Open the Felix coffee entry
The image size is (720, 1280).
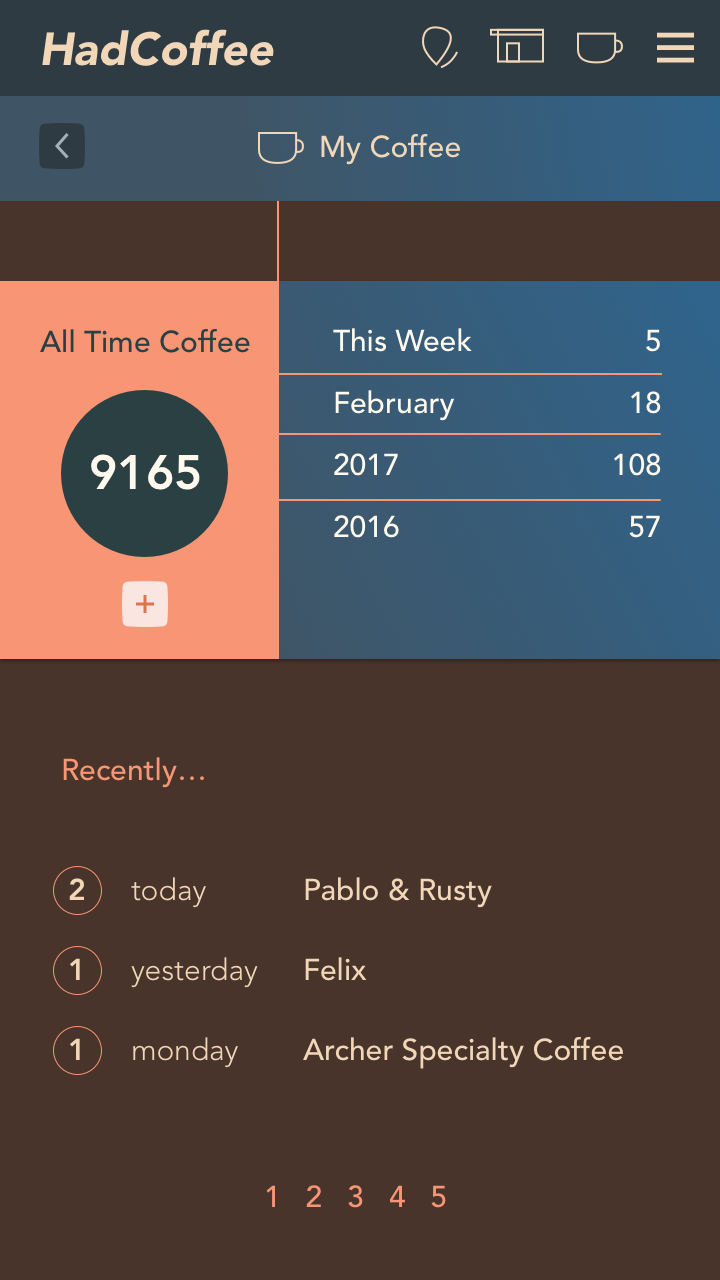click(335, 970)
